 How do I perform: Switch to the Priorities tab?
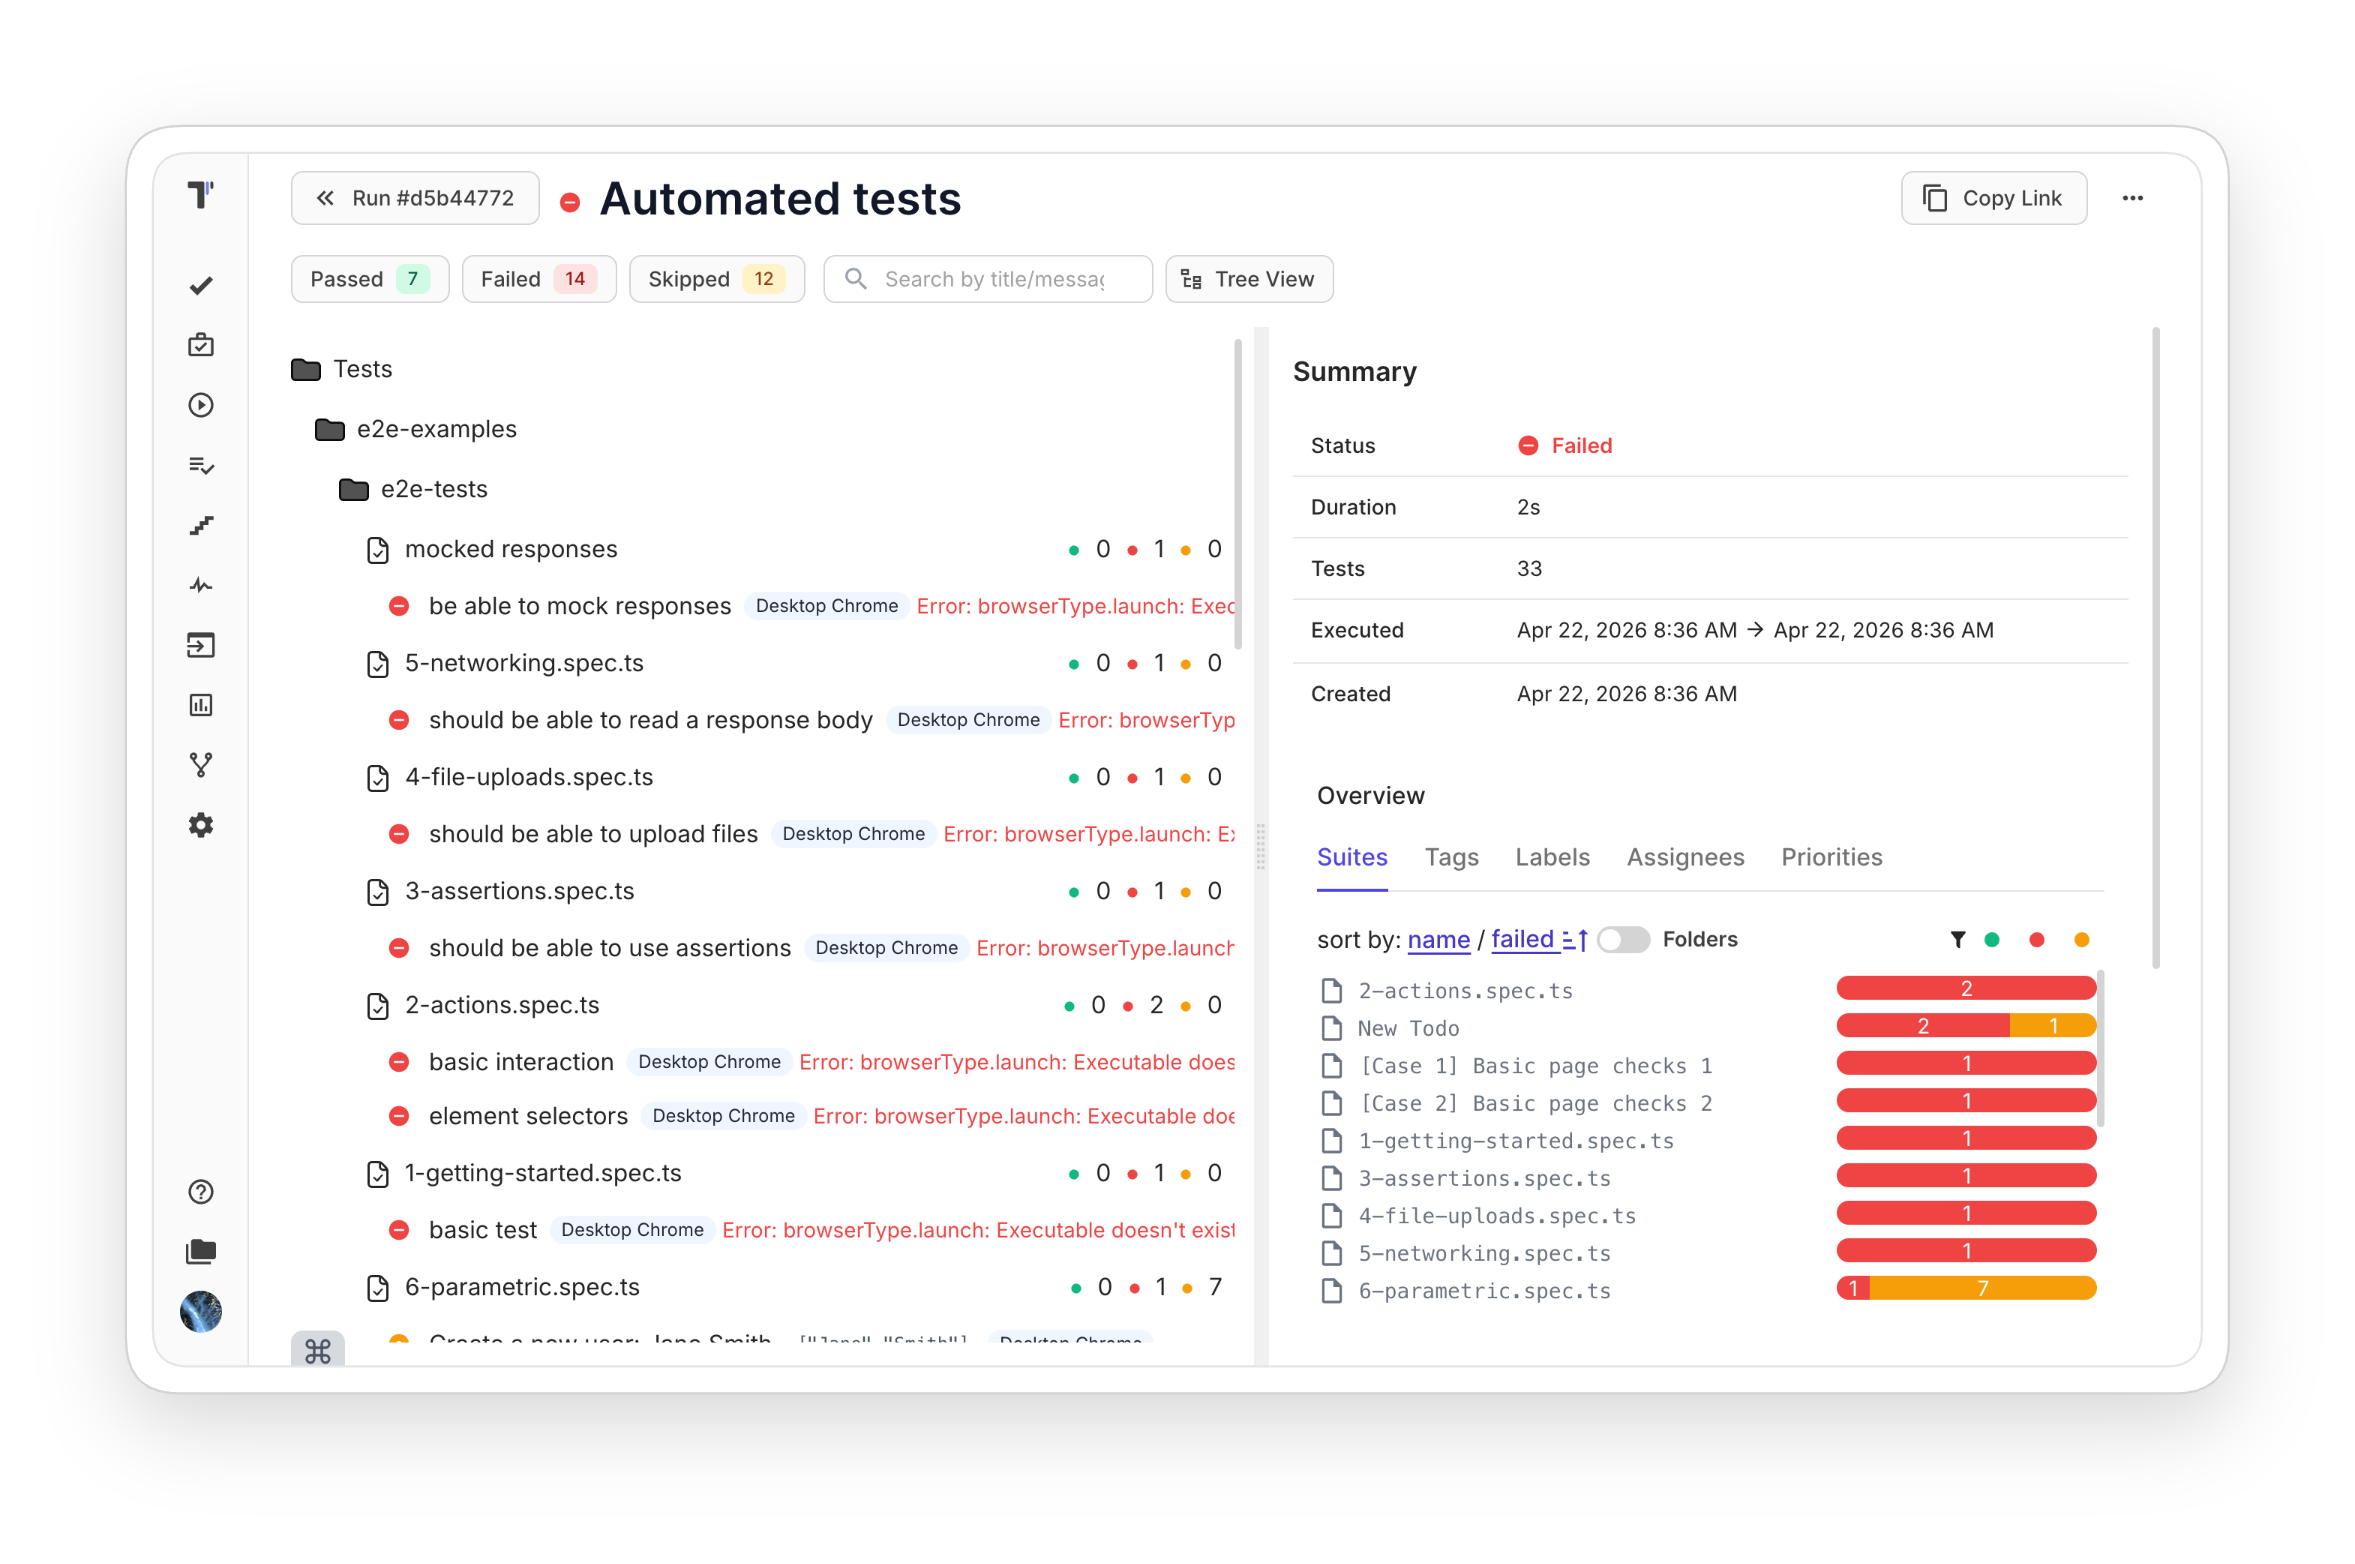pyautogui.click(x=1831, y=857)
